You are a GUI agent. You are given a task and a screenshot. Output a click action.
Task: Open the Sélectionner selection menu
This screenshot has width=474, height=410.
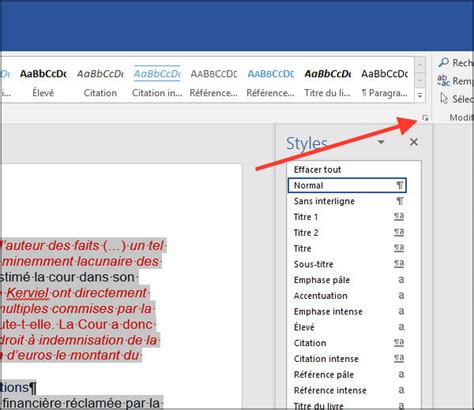457,99
